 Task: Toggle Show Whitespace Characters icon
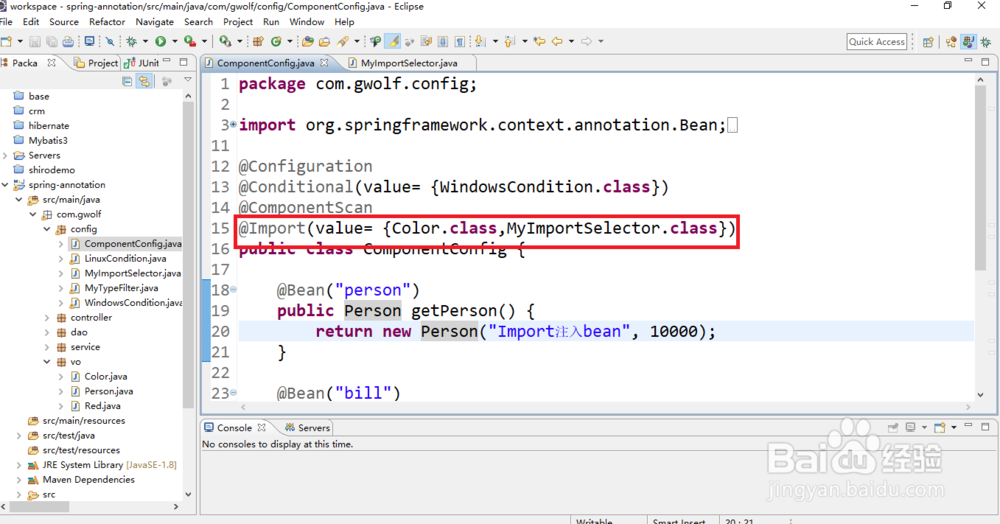coord(459,41)
